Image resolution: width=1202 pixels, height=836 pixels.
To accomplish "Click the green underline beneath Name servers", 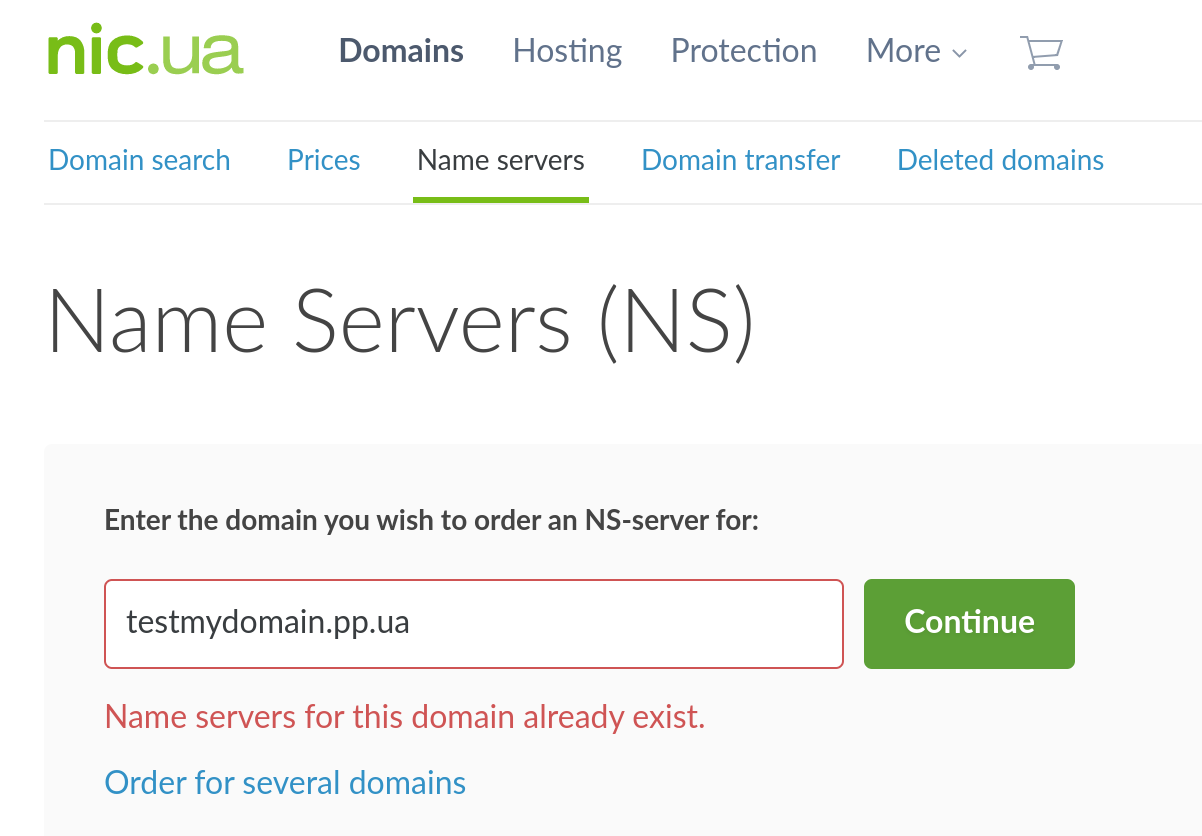I will pyautogui.click(x=500, y=199).
